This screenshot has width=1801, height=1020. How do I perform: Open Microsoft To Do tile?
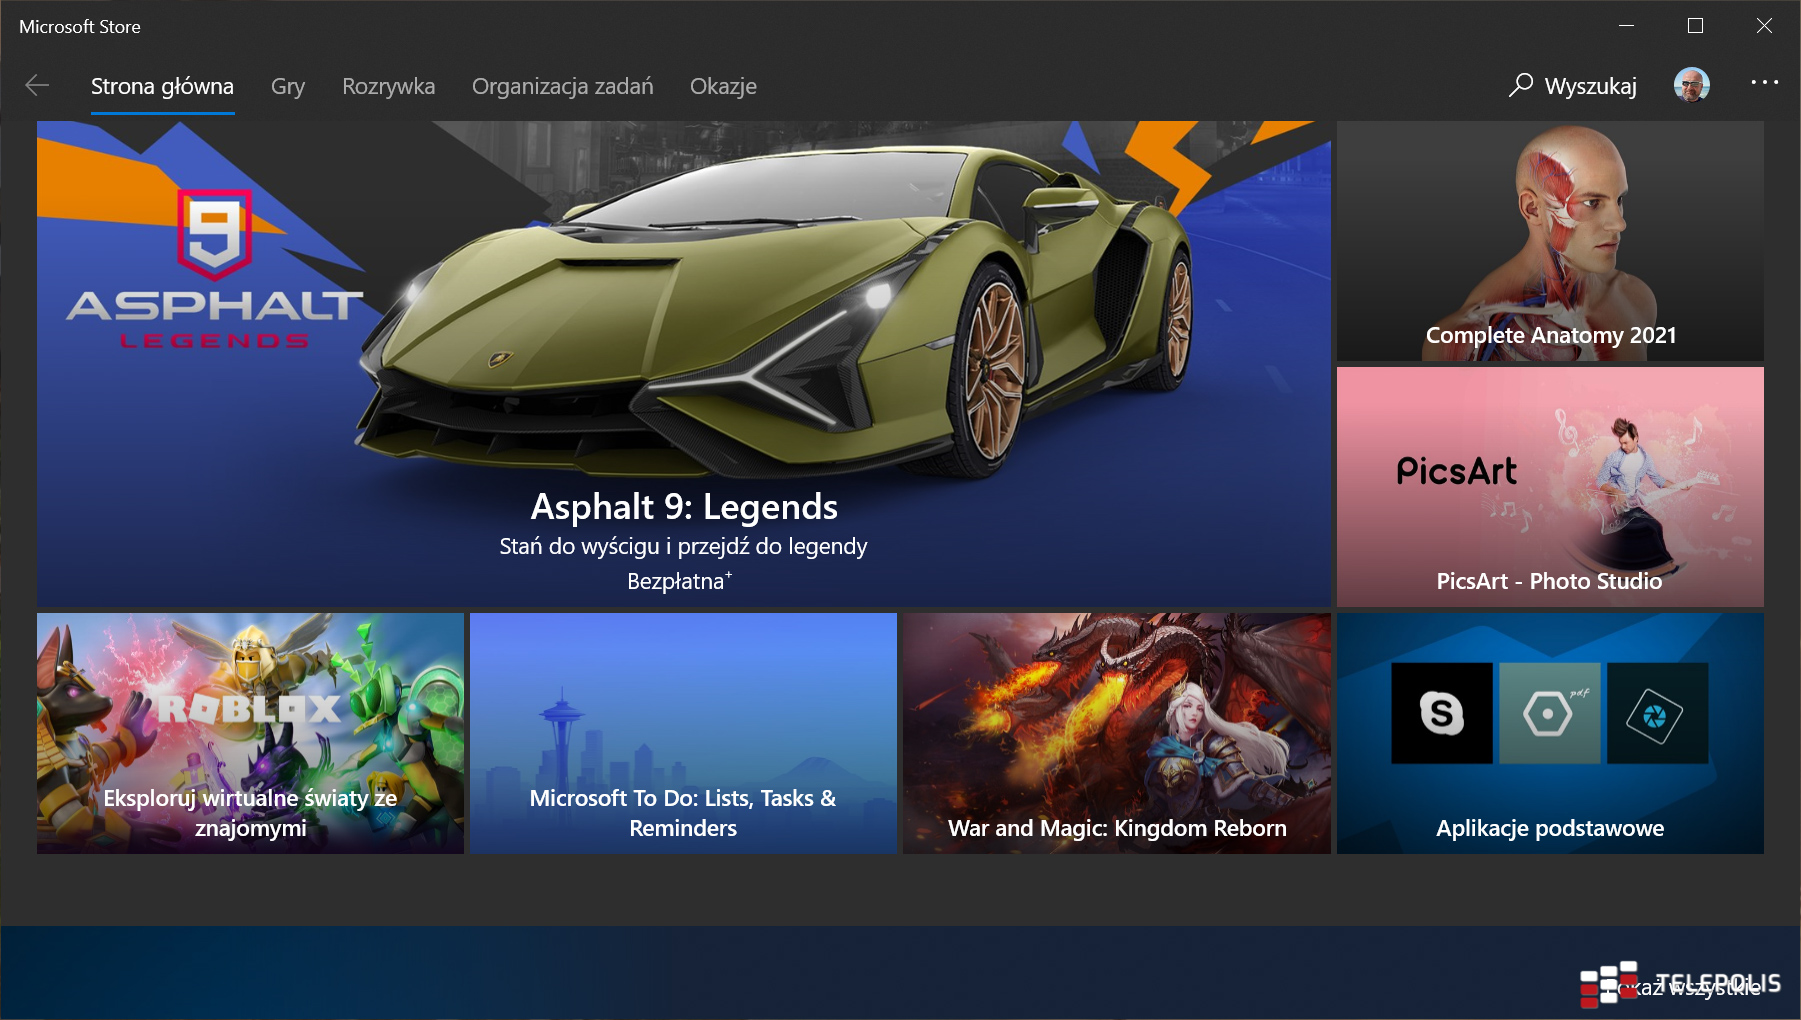coord(683,733)
